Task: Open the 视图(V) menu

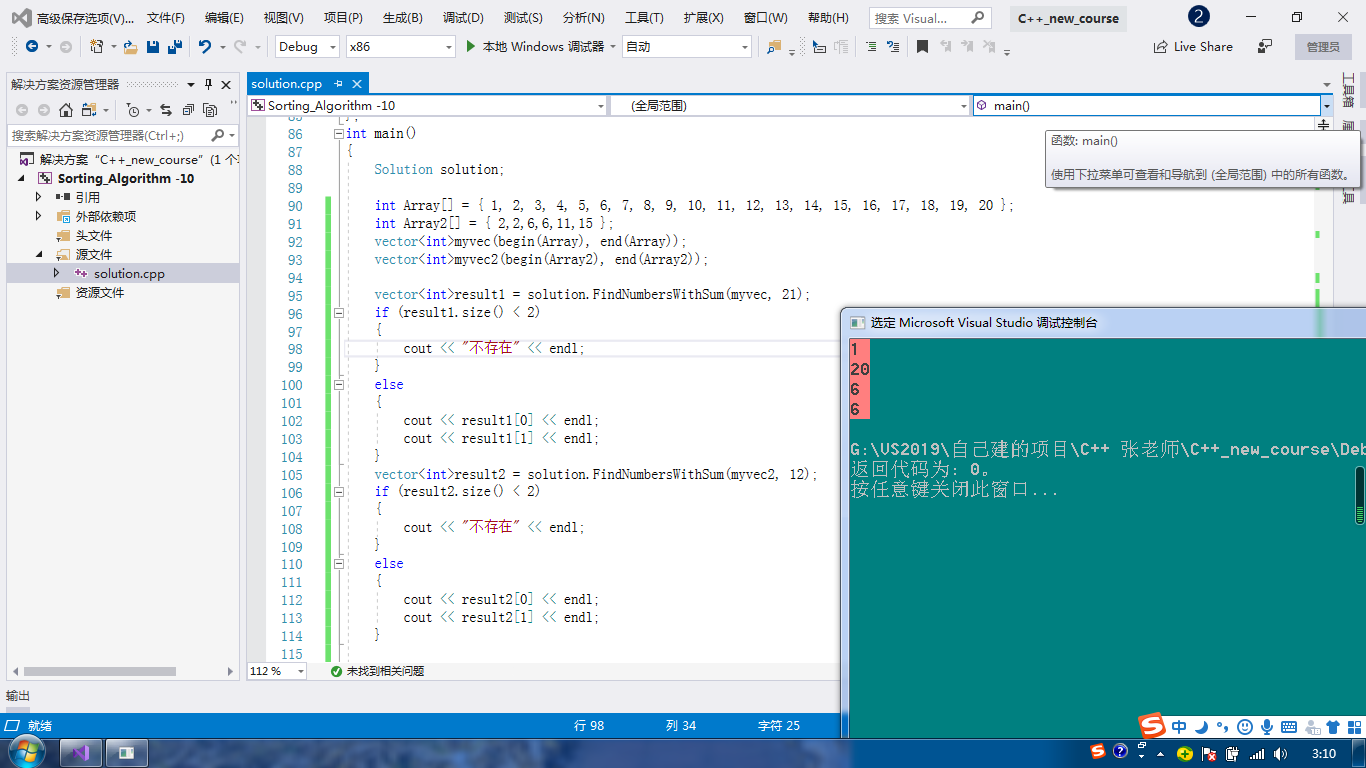Action: coord(284,18)
